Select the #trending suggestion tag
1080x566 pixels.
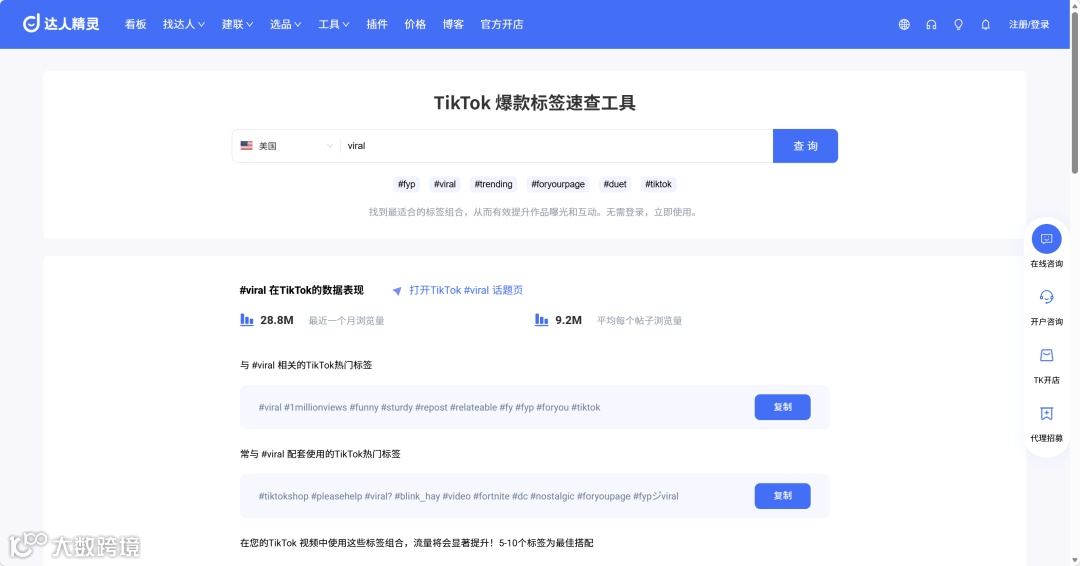pyautogui.click(x=493, y=184)
